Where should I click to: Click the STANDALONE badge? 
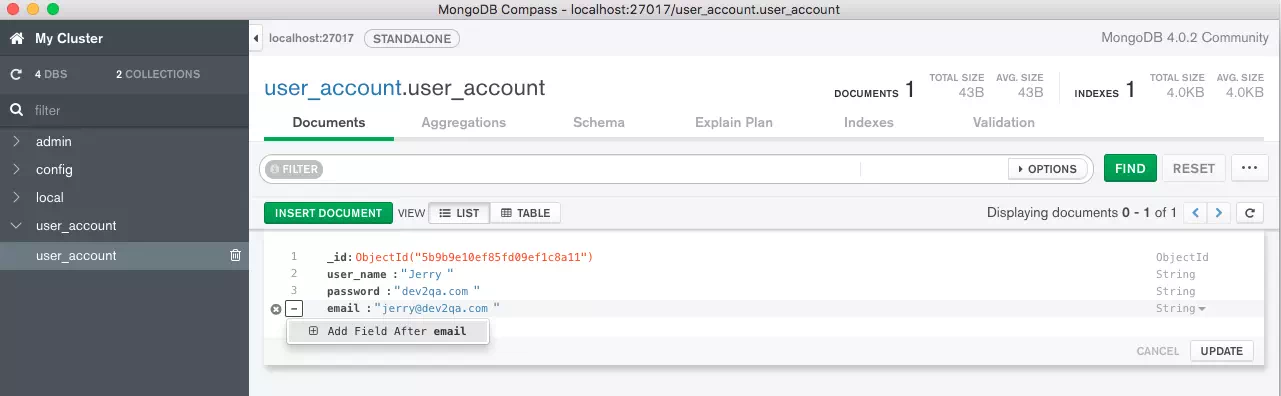pos(412,38)
